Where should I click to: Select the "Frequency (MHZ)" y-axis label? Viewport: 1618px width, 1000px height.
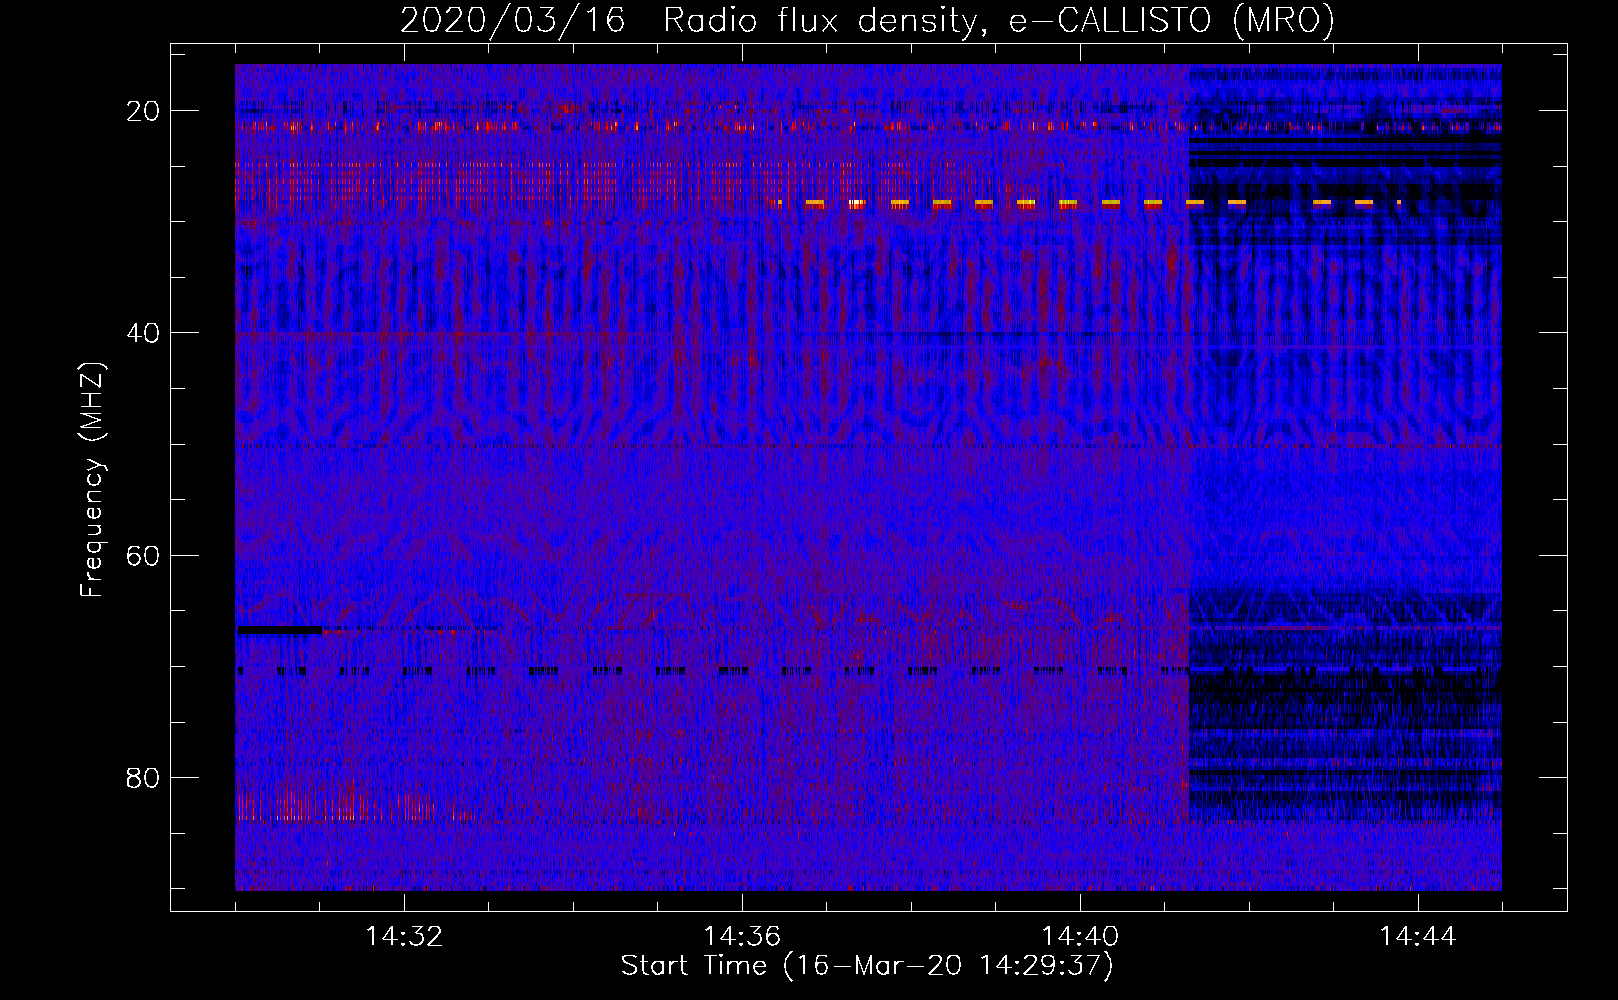92,480
